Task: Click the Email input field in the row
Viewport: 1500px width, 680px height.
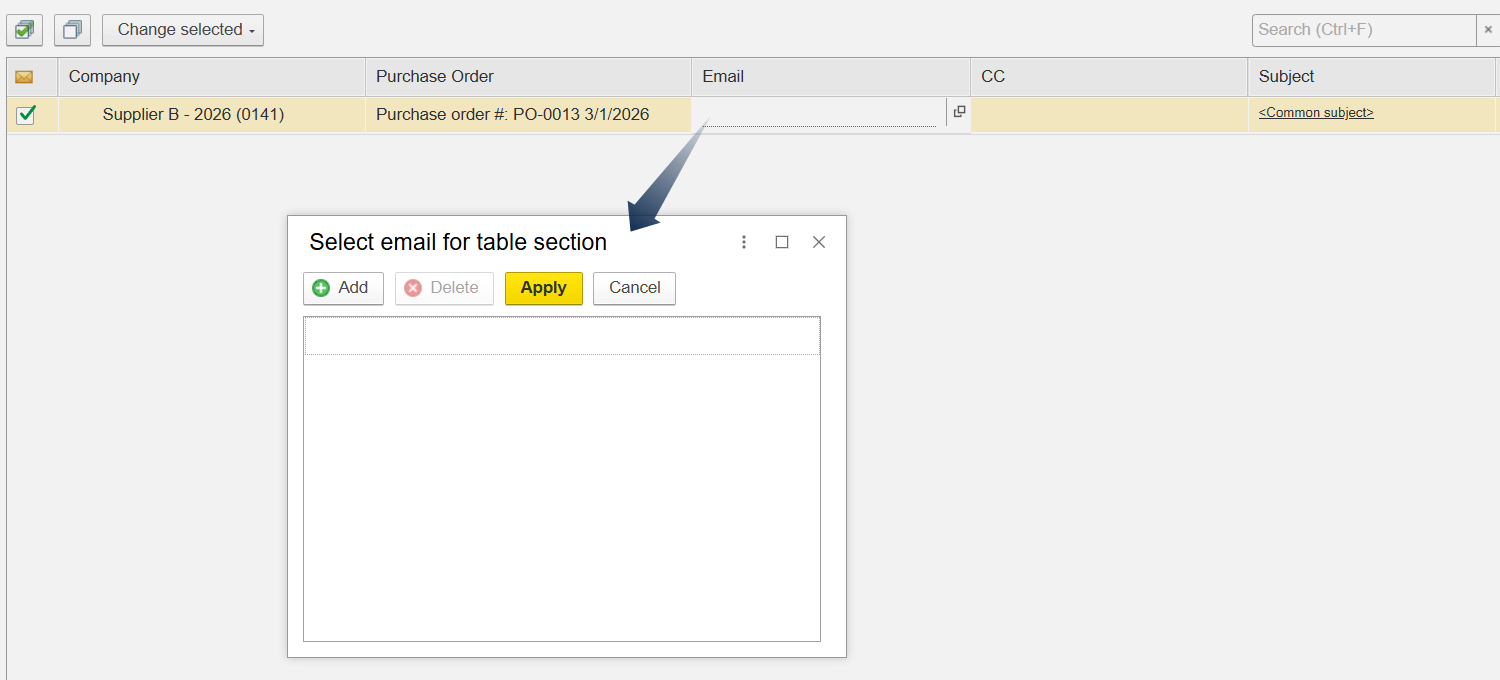Action: (x=818, y=114)
